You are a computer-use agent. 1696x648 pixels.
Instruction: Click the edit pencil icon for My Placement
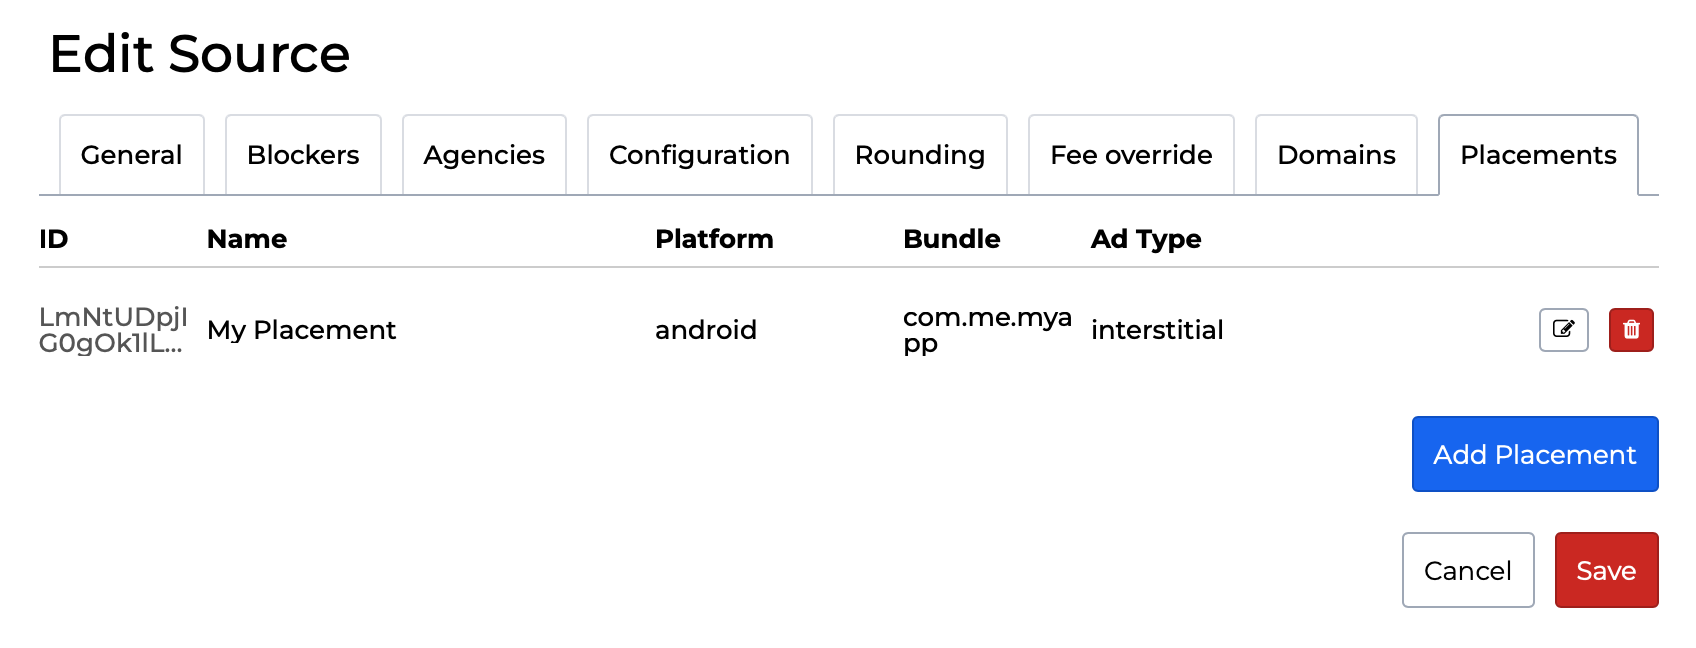click(1563, 330)
